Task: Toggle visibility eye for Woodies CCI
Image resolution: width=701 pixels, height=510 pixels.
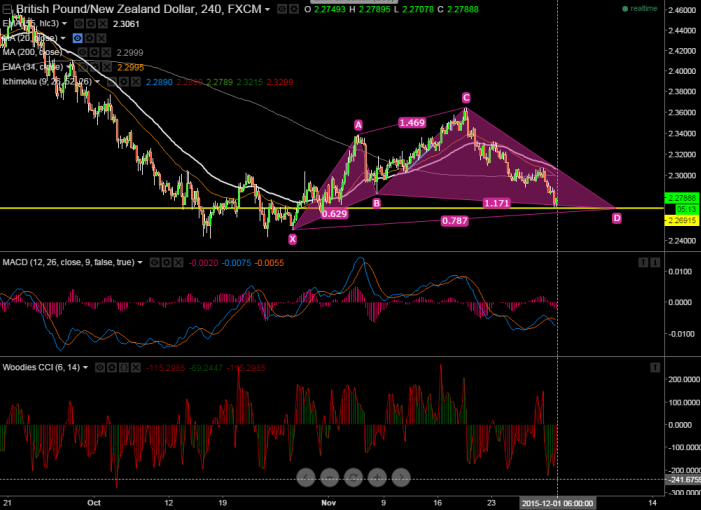Action: click(x=100, y=367)
